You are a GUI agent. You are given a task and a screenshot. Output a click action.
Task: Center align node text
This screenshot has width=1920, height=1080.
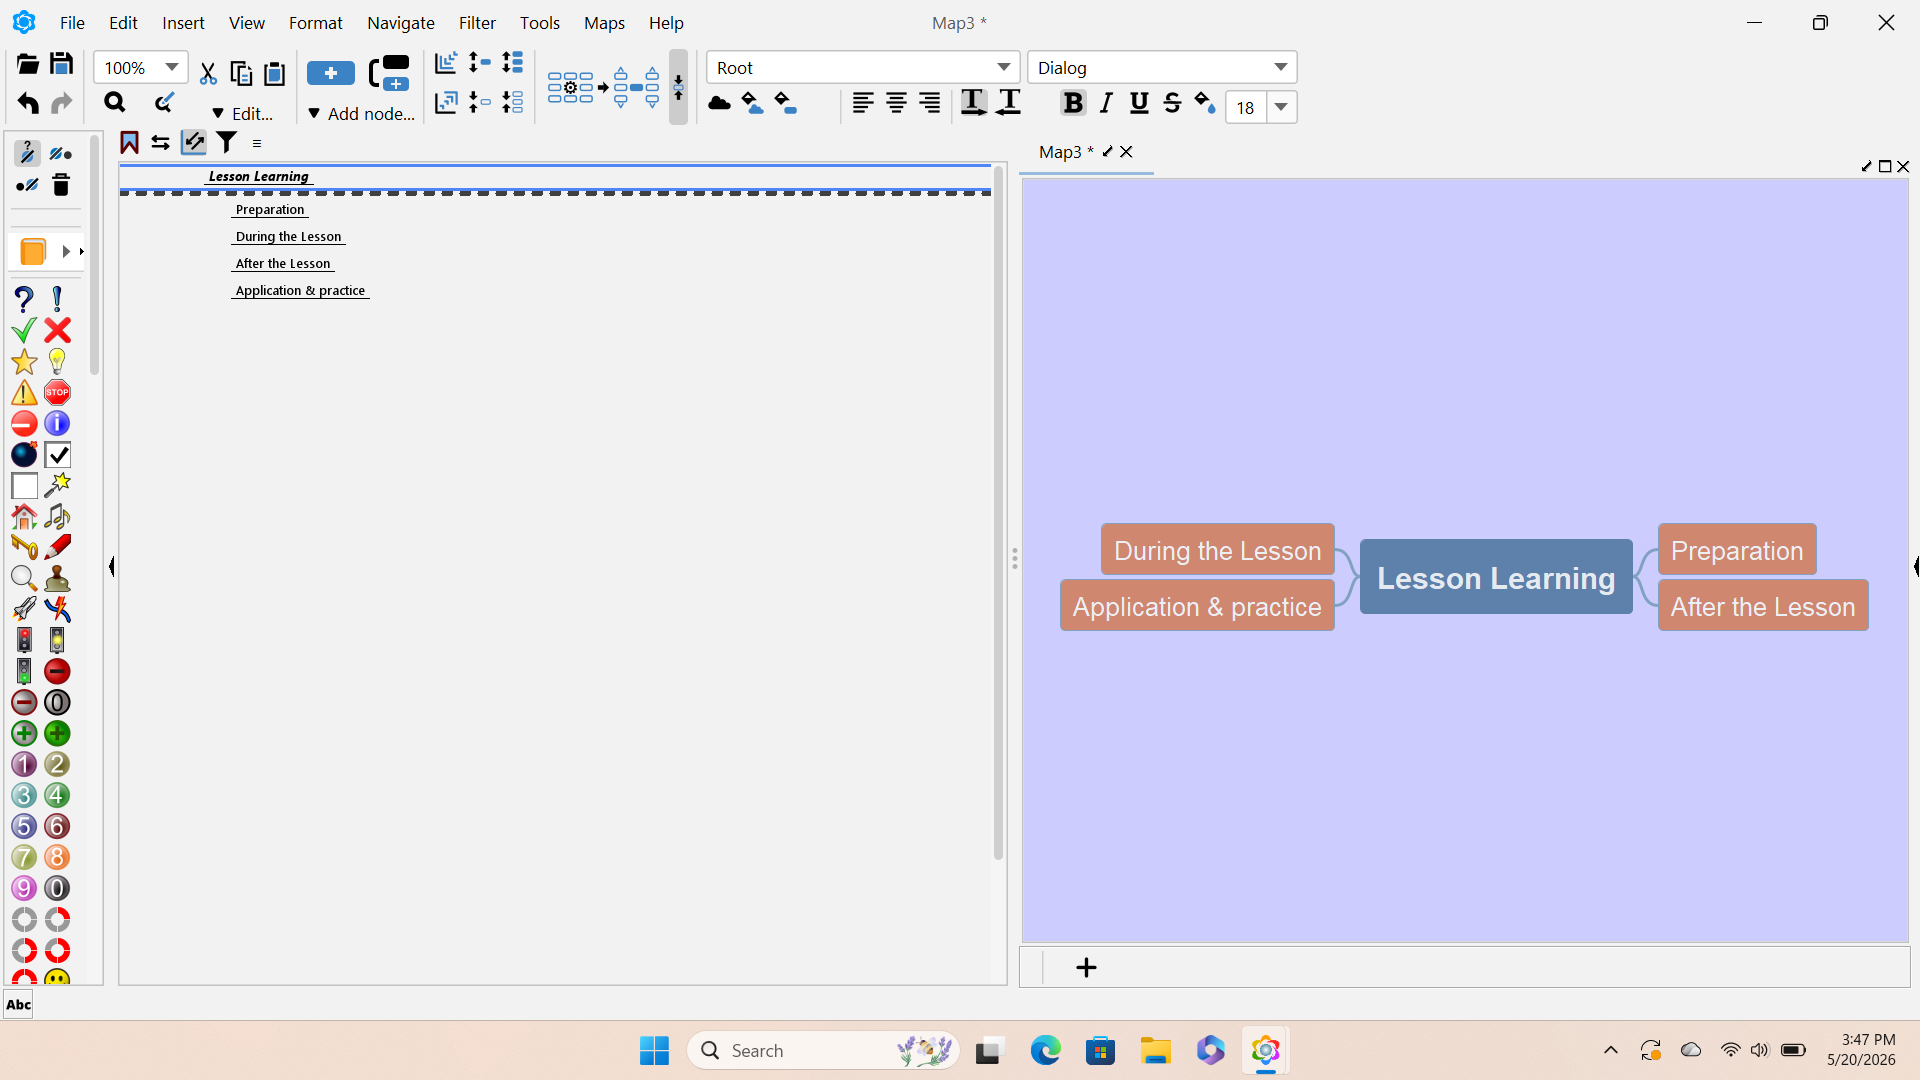click(896, 103)
